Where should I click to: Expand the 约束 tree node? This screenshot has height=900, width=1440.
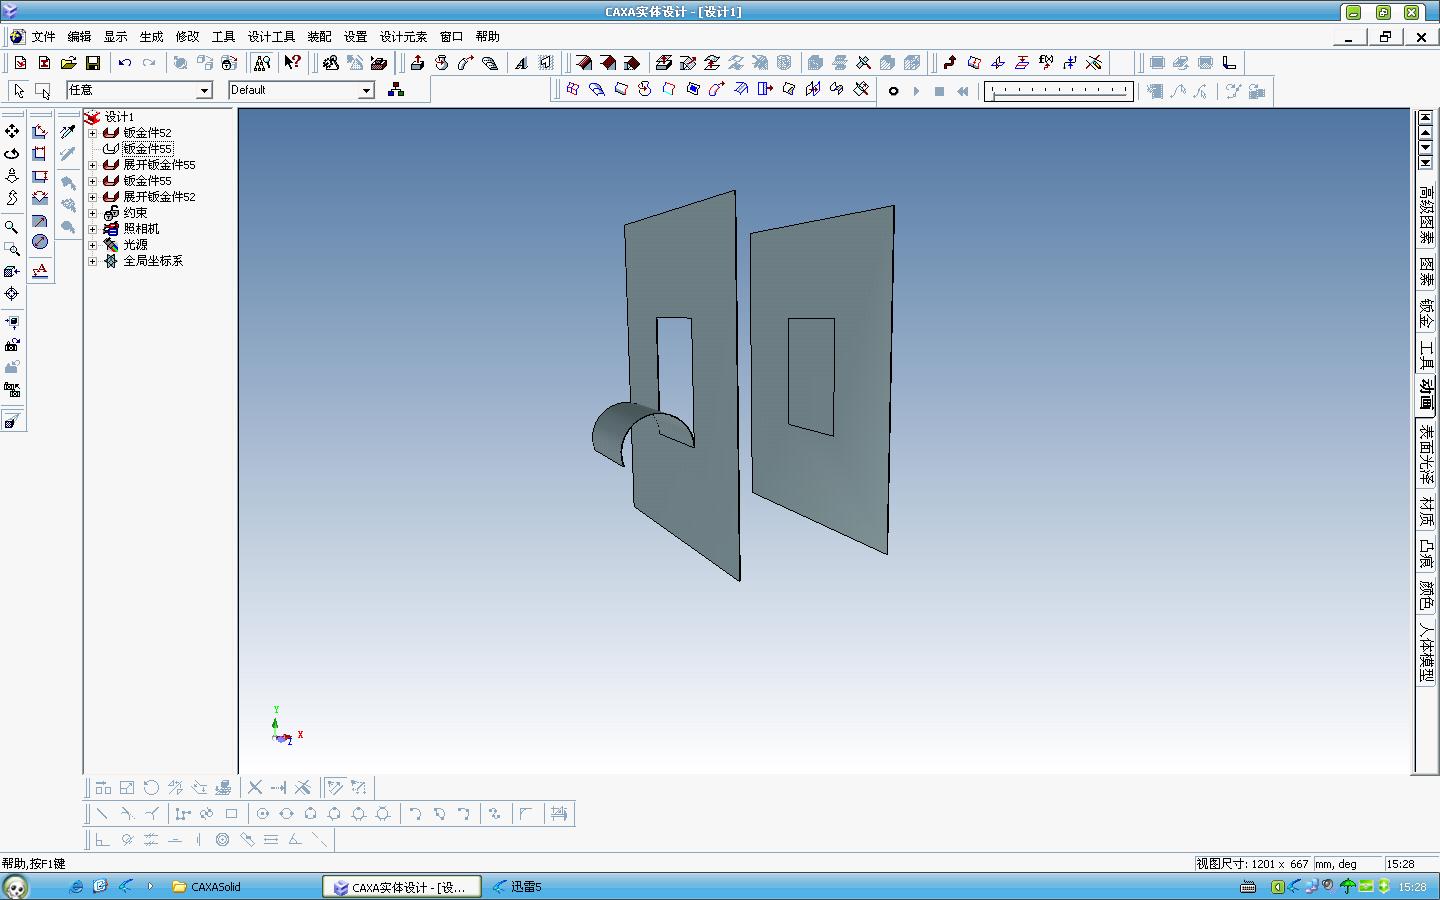click(92, 213)
